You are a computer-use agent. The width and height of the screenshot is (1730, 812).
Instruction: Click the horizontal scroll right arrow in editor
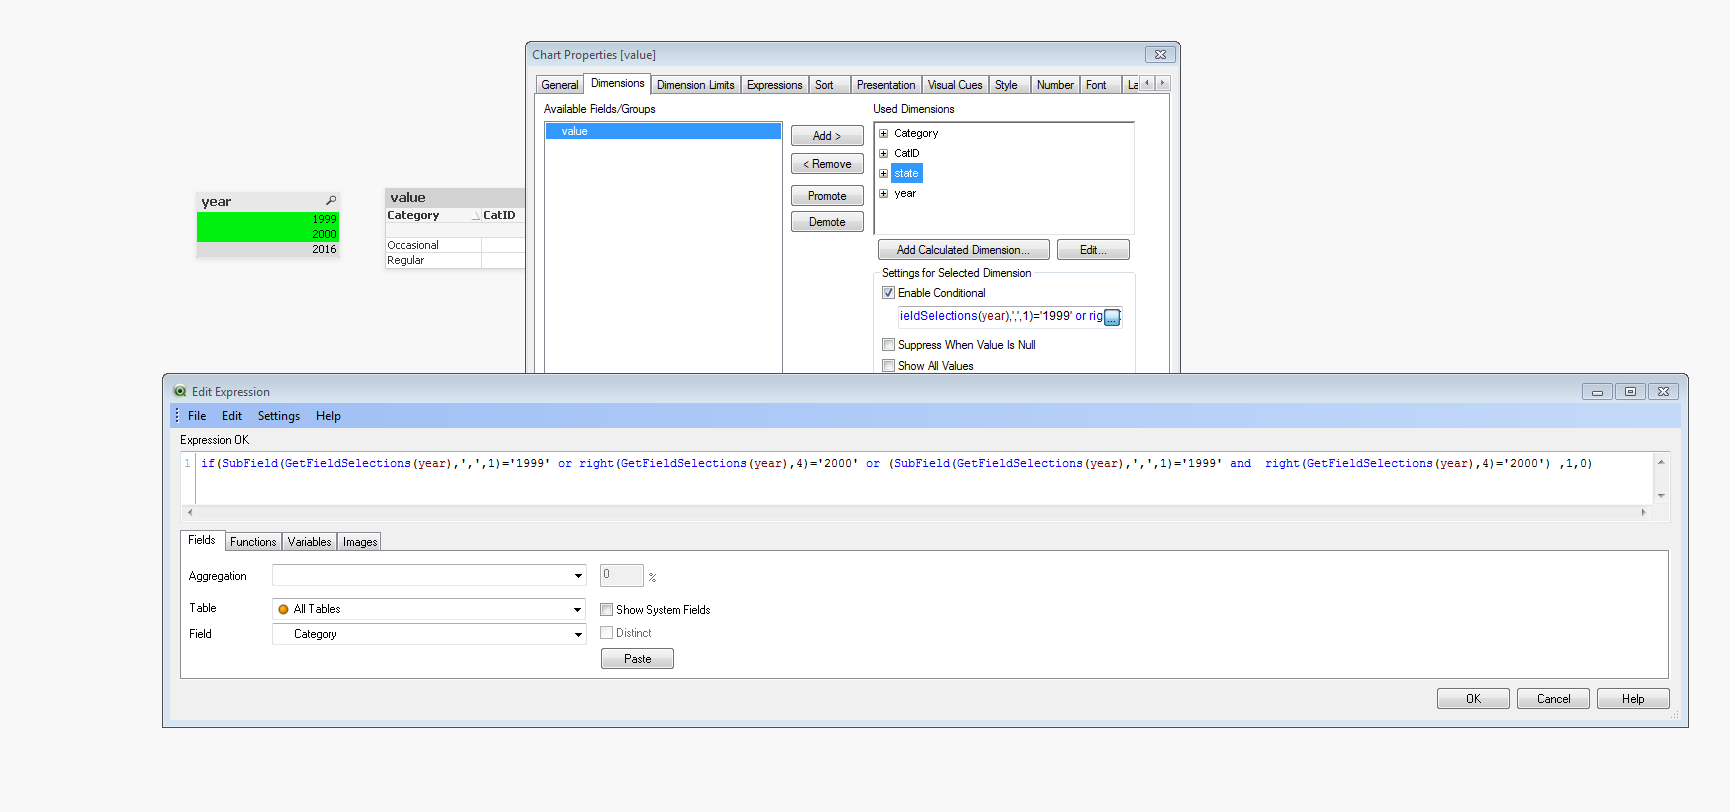click(1643, 512)
